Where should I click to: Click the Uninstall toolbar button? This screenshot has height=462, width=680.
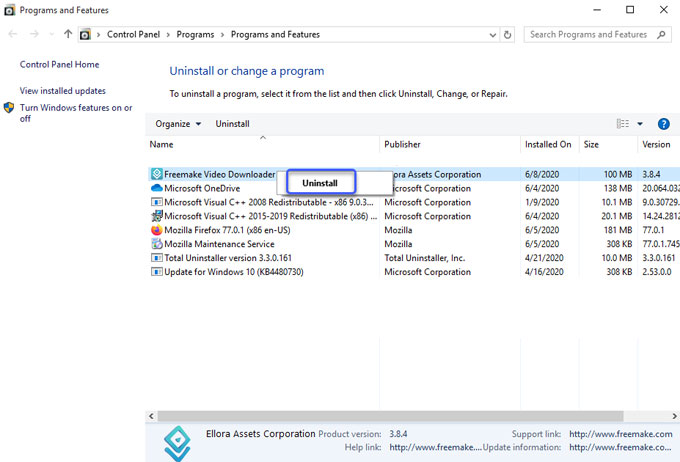[232, 124]
